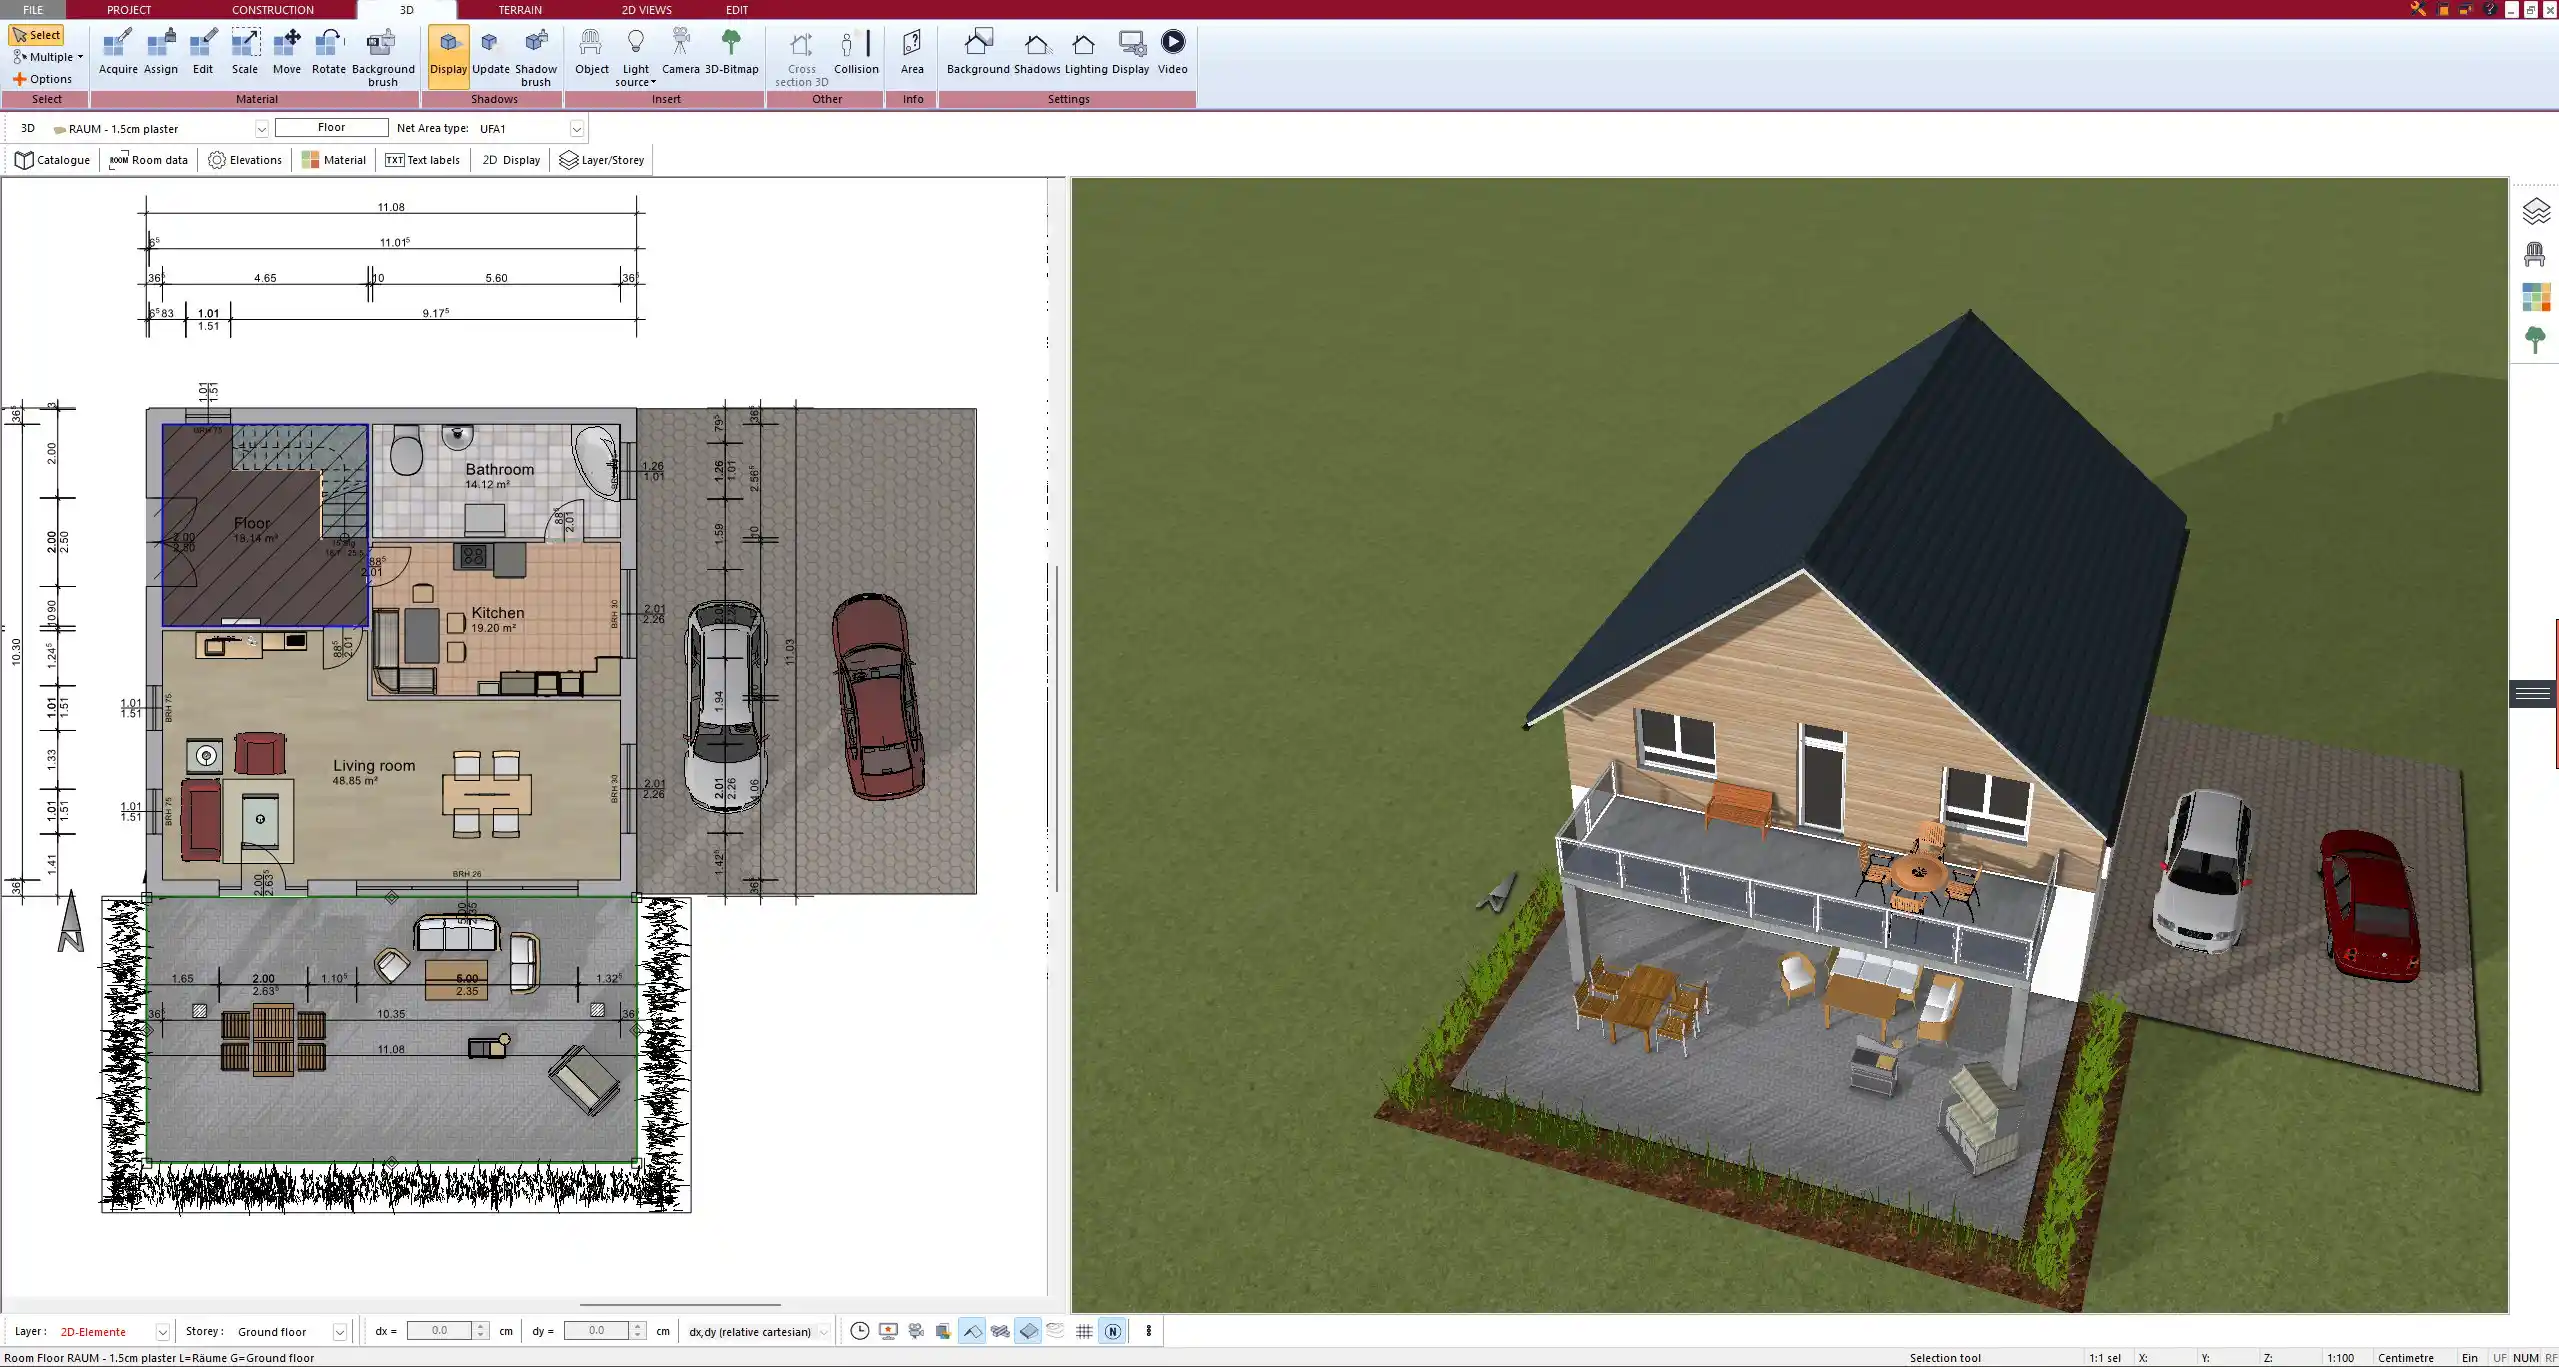
Task: Select the Display tool in Shadows group
Action: (447, 55)
